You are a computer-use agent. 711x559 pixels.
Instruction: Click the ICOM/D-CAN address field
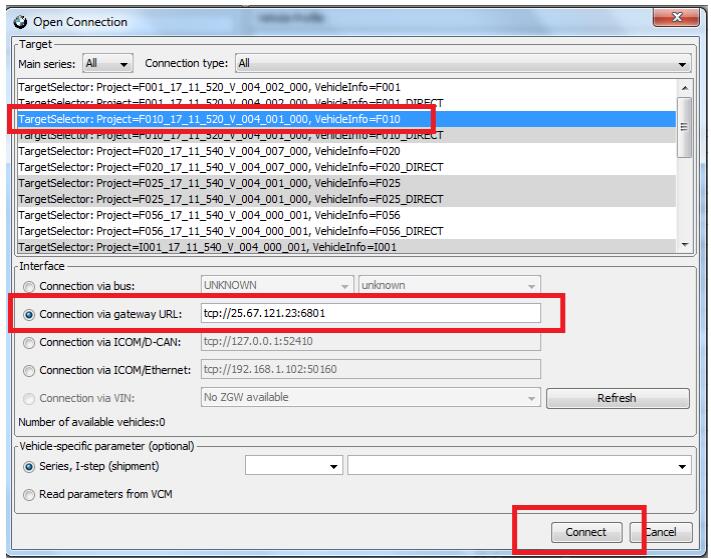371,341
